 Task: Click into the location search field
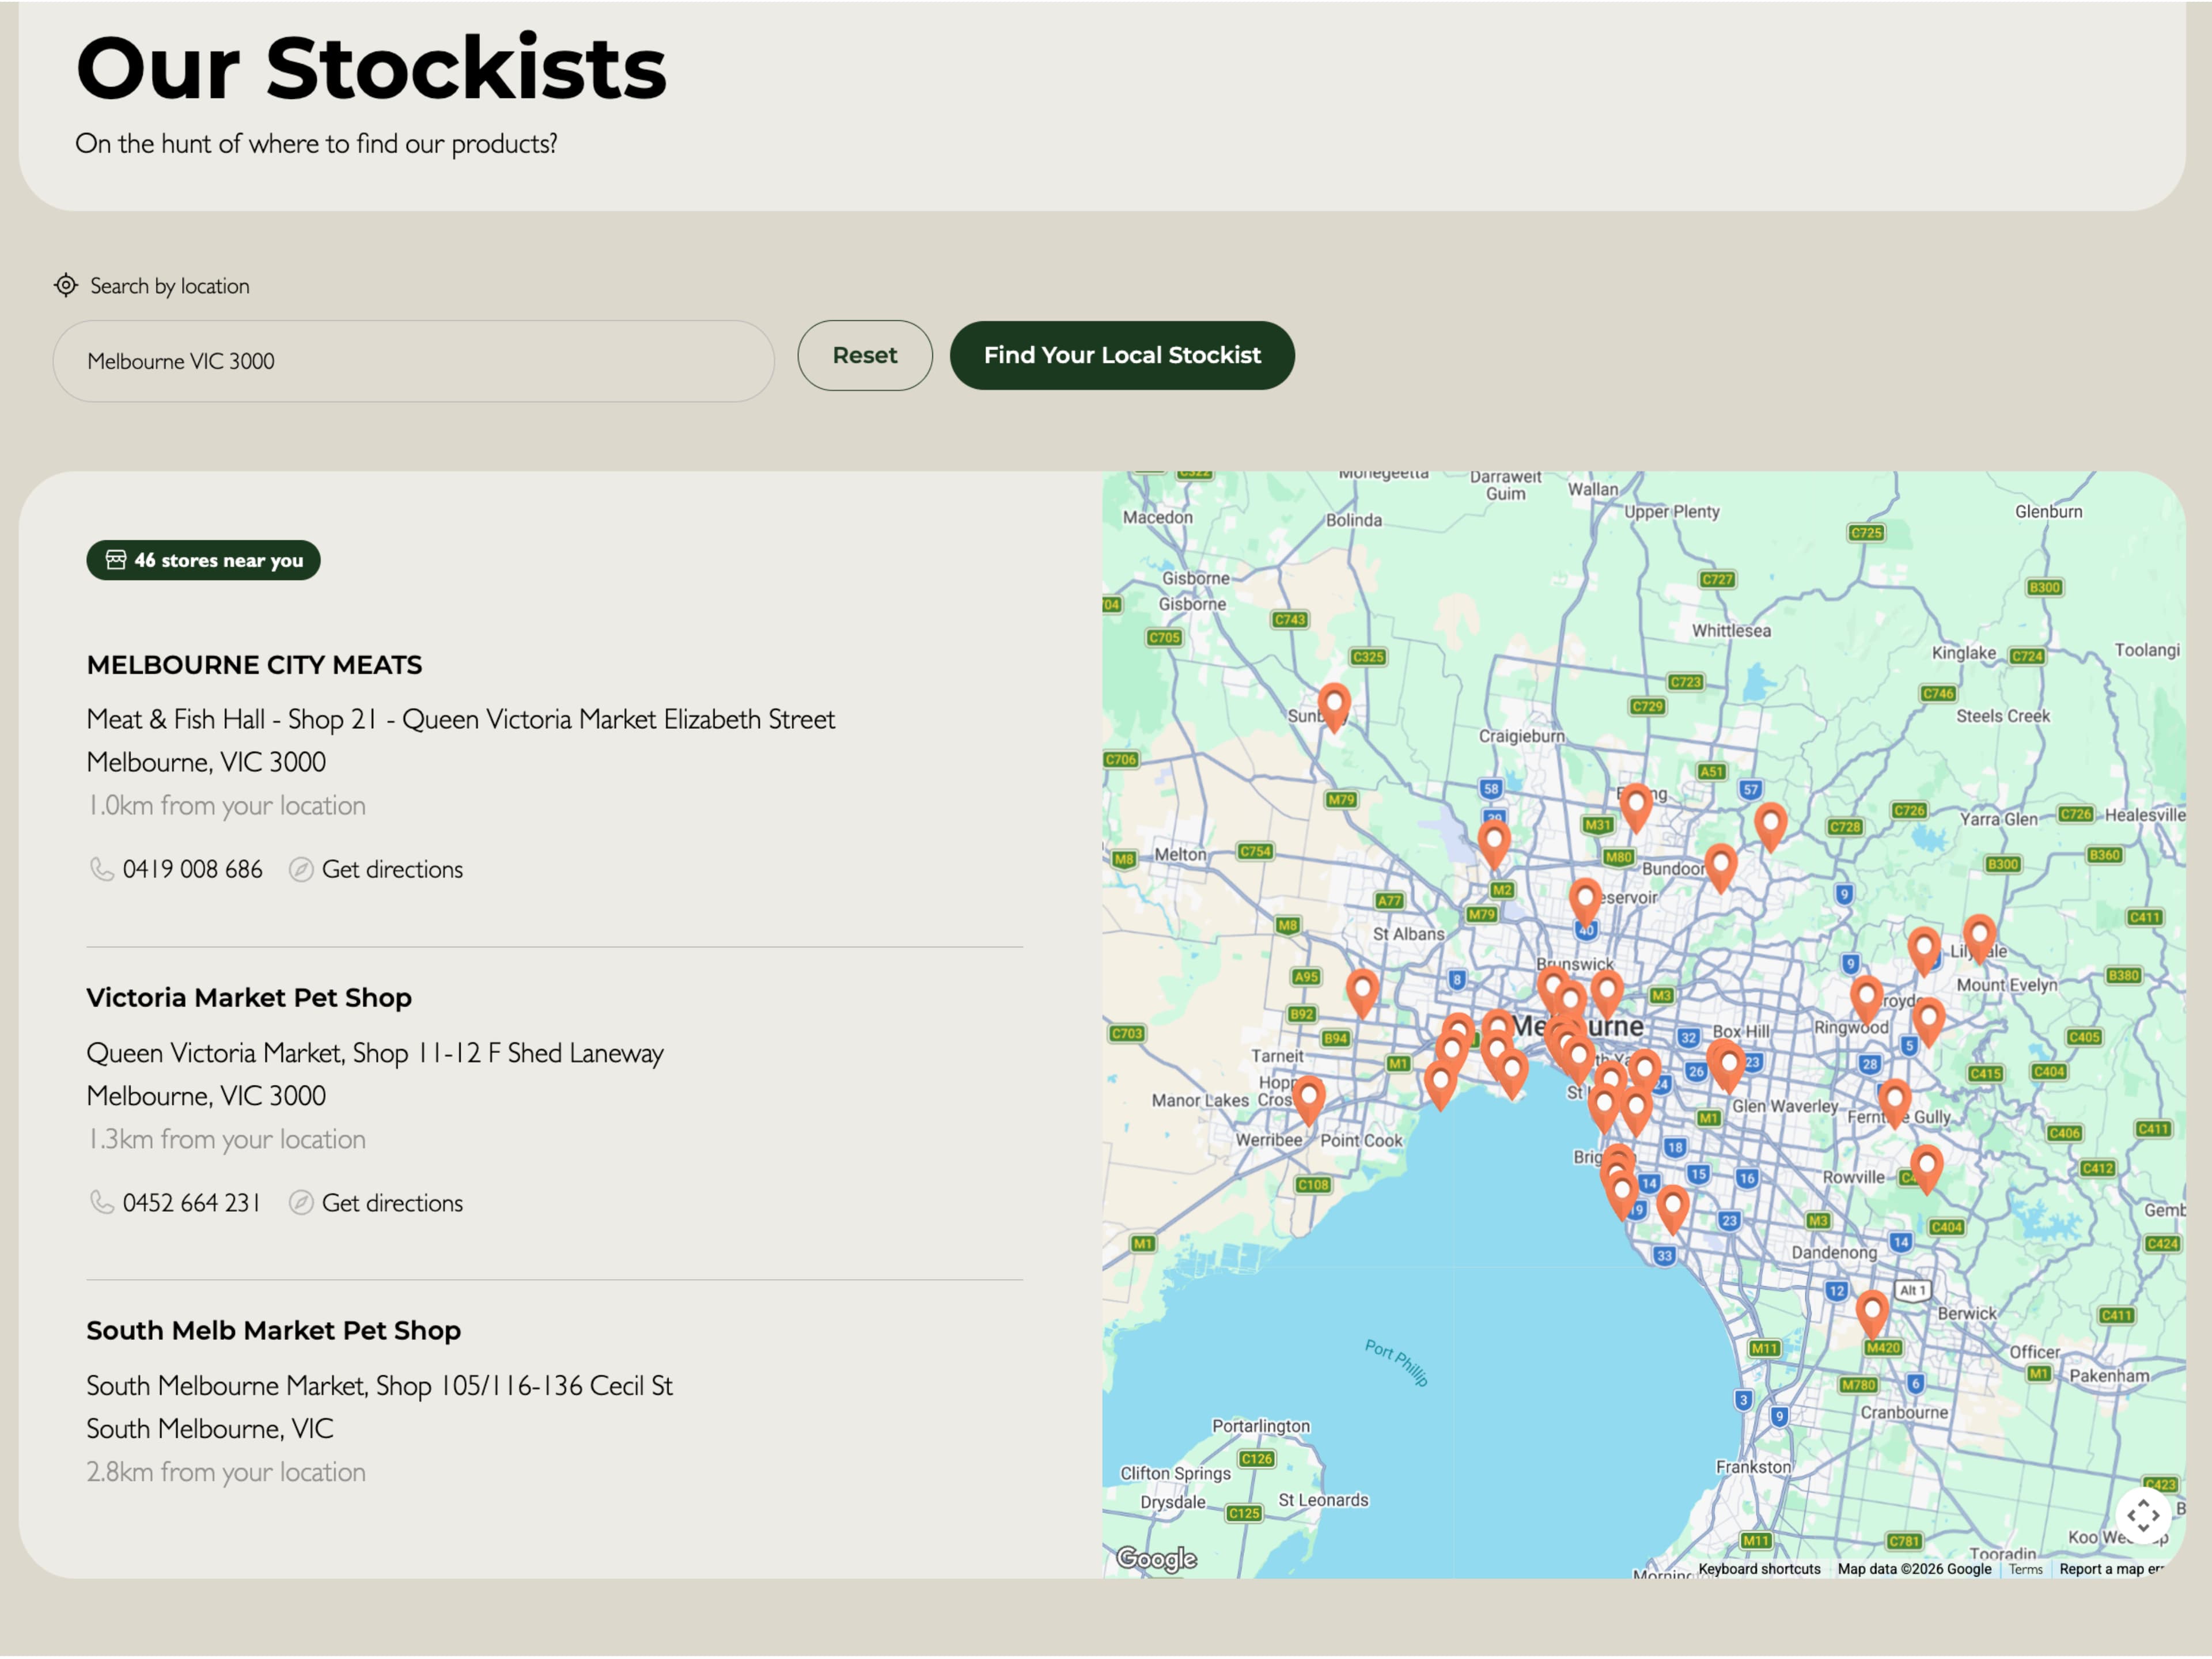[413, 362]
